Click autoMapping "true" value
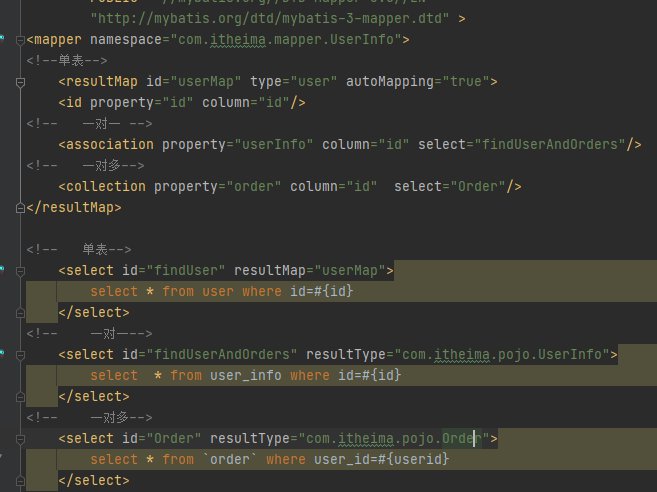This screenshot has width=657, height=492. [x=466, y=81]
